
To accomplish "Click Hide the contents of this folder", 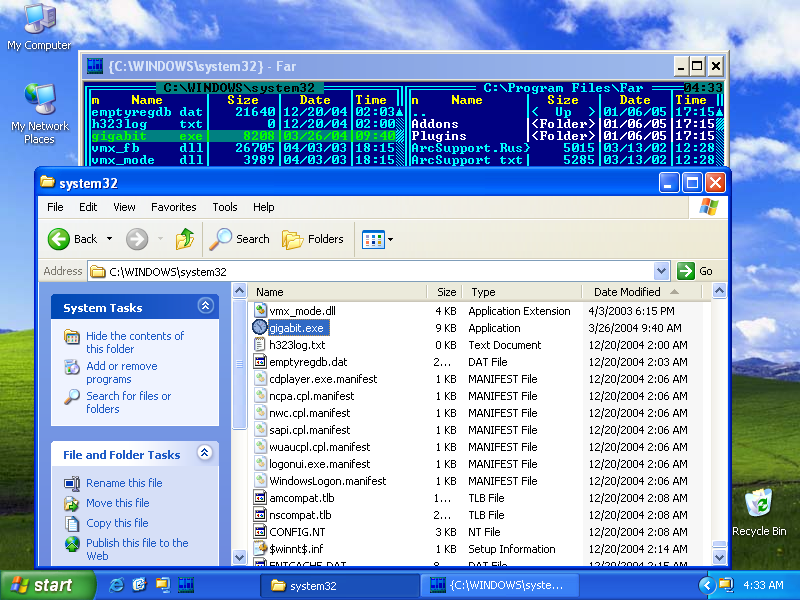I will (135, 342).
